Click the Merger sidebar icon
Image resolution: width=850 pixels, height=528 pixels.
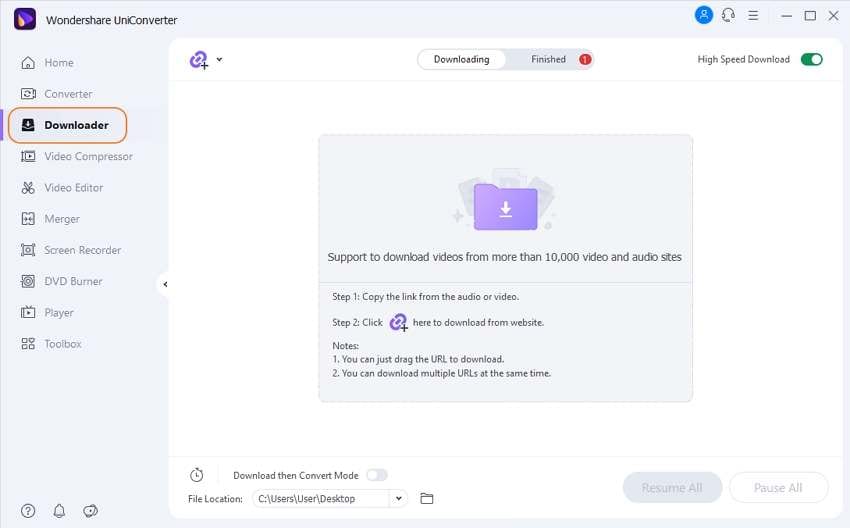pyautogui.click(x=28, y=219)
